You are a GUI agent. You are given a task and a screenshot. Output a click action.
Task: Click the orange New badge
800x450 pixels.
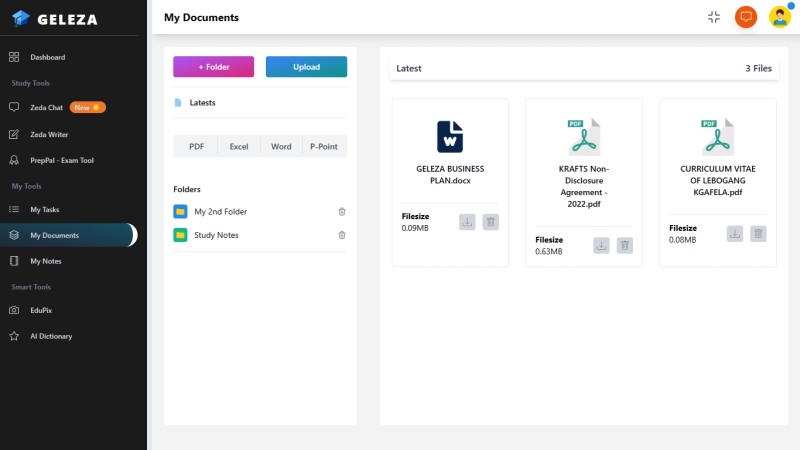[x=87, y=107]
